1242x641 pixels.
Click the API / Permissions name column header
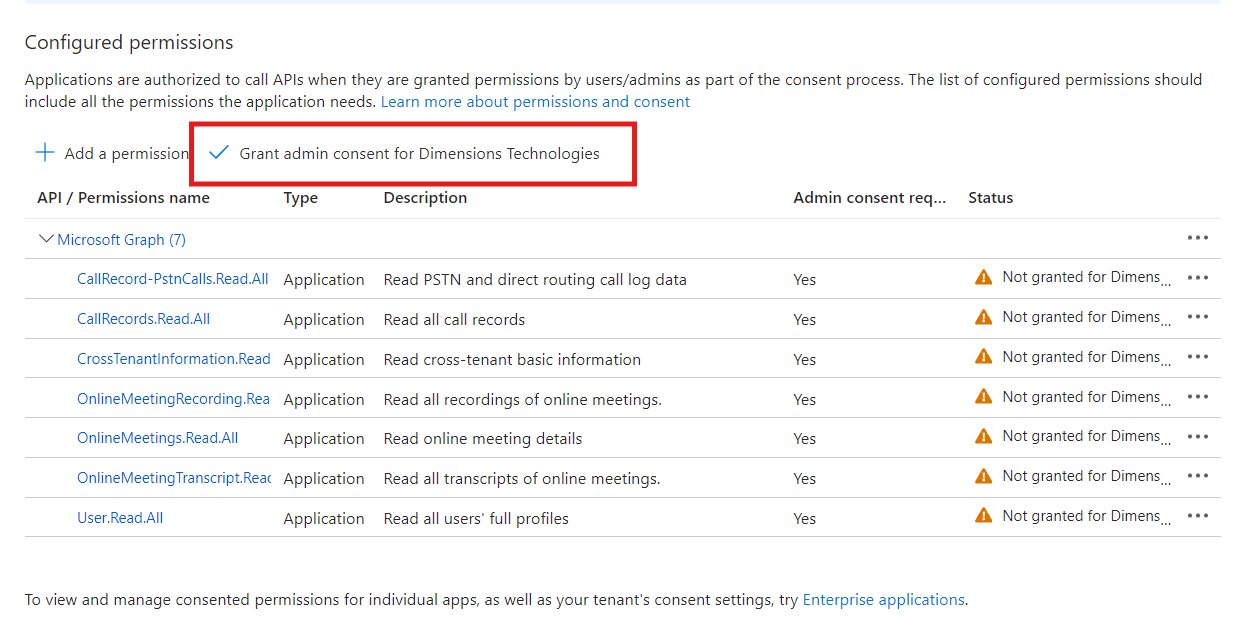[x=123, y=198]
